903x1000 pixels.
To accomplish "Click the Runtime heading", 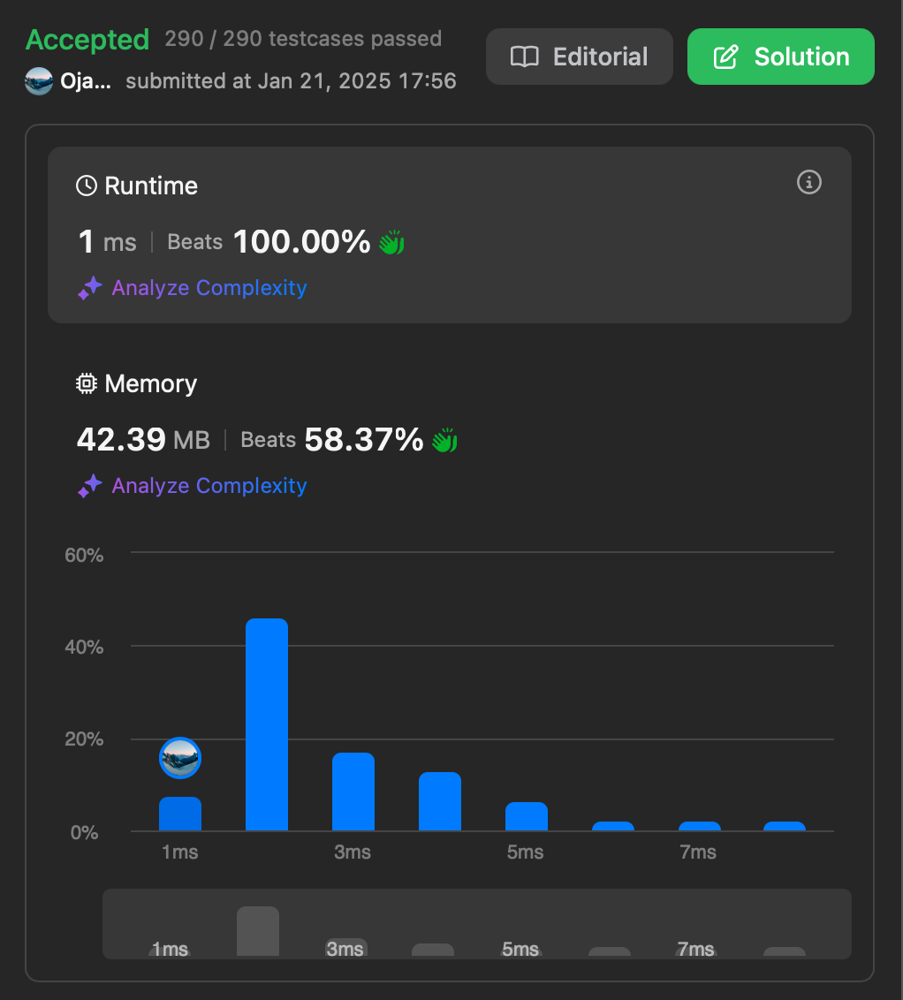I will point(151,186).
